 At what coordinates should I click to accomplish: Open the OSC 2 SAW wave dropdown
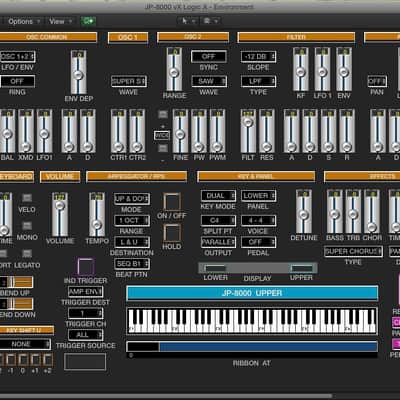click(209, 81)
